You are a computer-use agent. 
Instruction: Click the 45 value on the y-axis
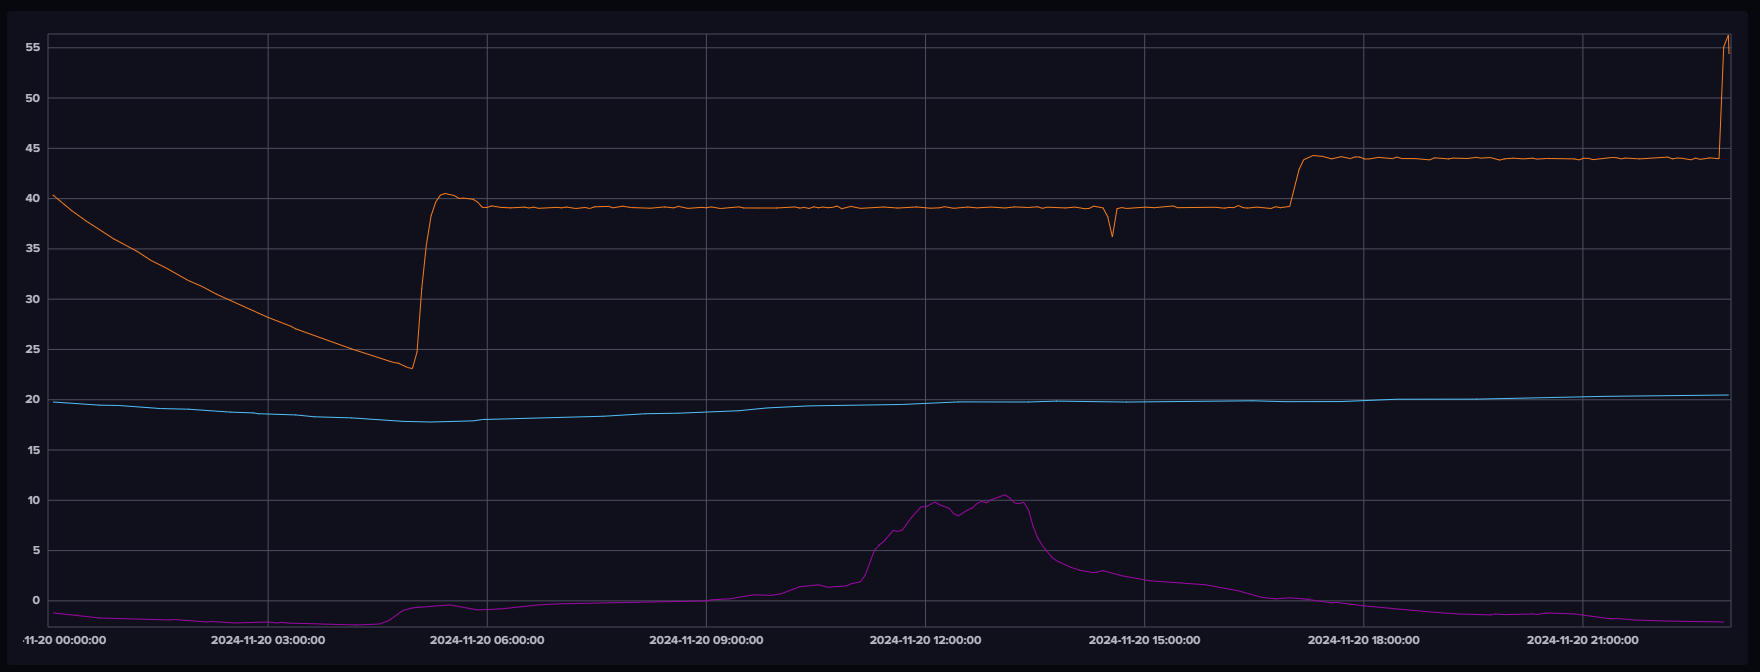coord(32,148)
